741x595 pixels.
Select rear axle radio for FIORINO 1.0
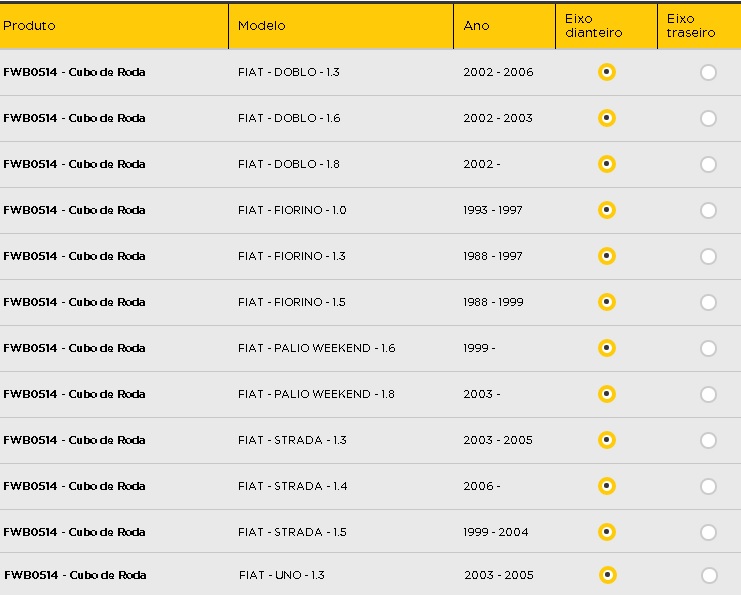[708, 211]
